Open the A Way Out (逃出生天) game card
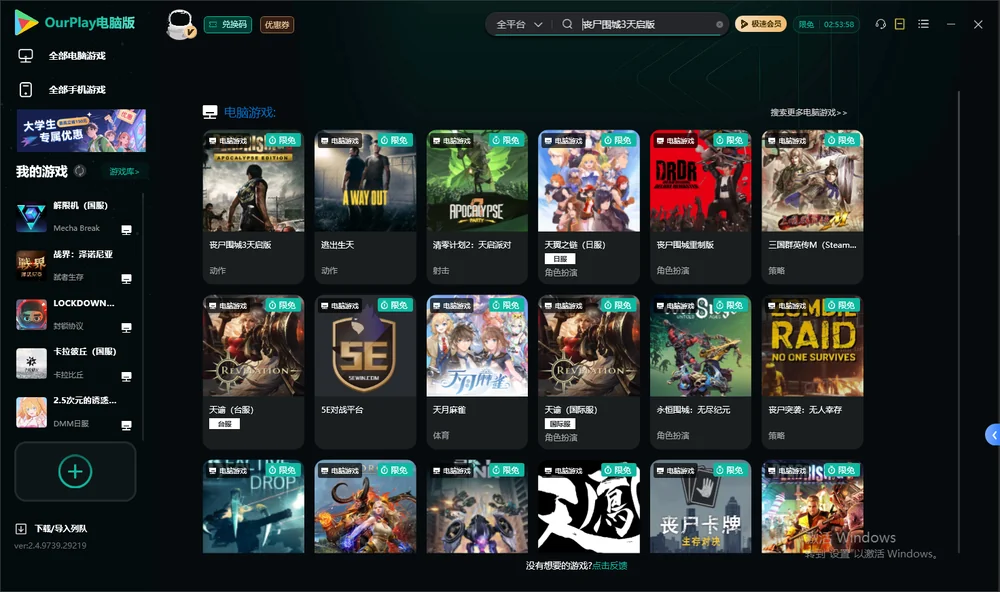Screen dimensions: 1000x592 (365, 207)
